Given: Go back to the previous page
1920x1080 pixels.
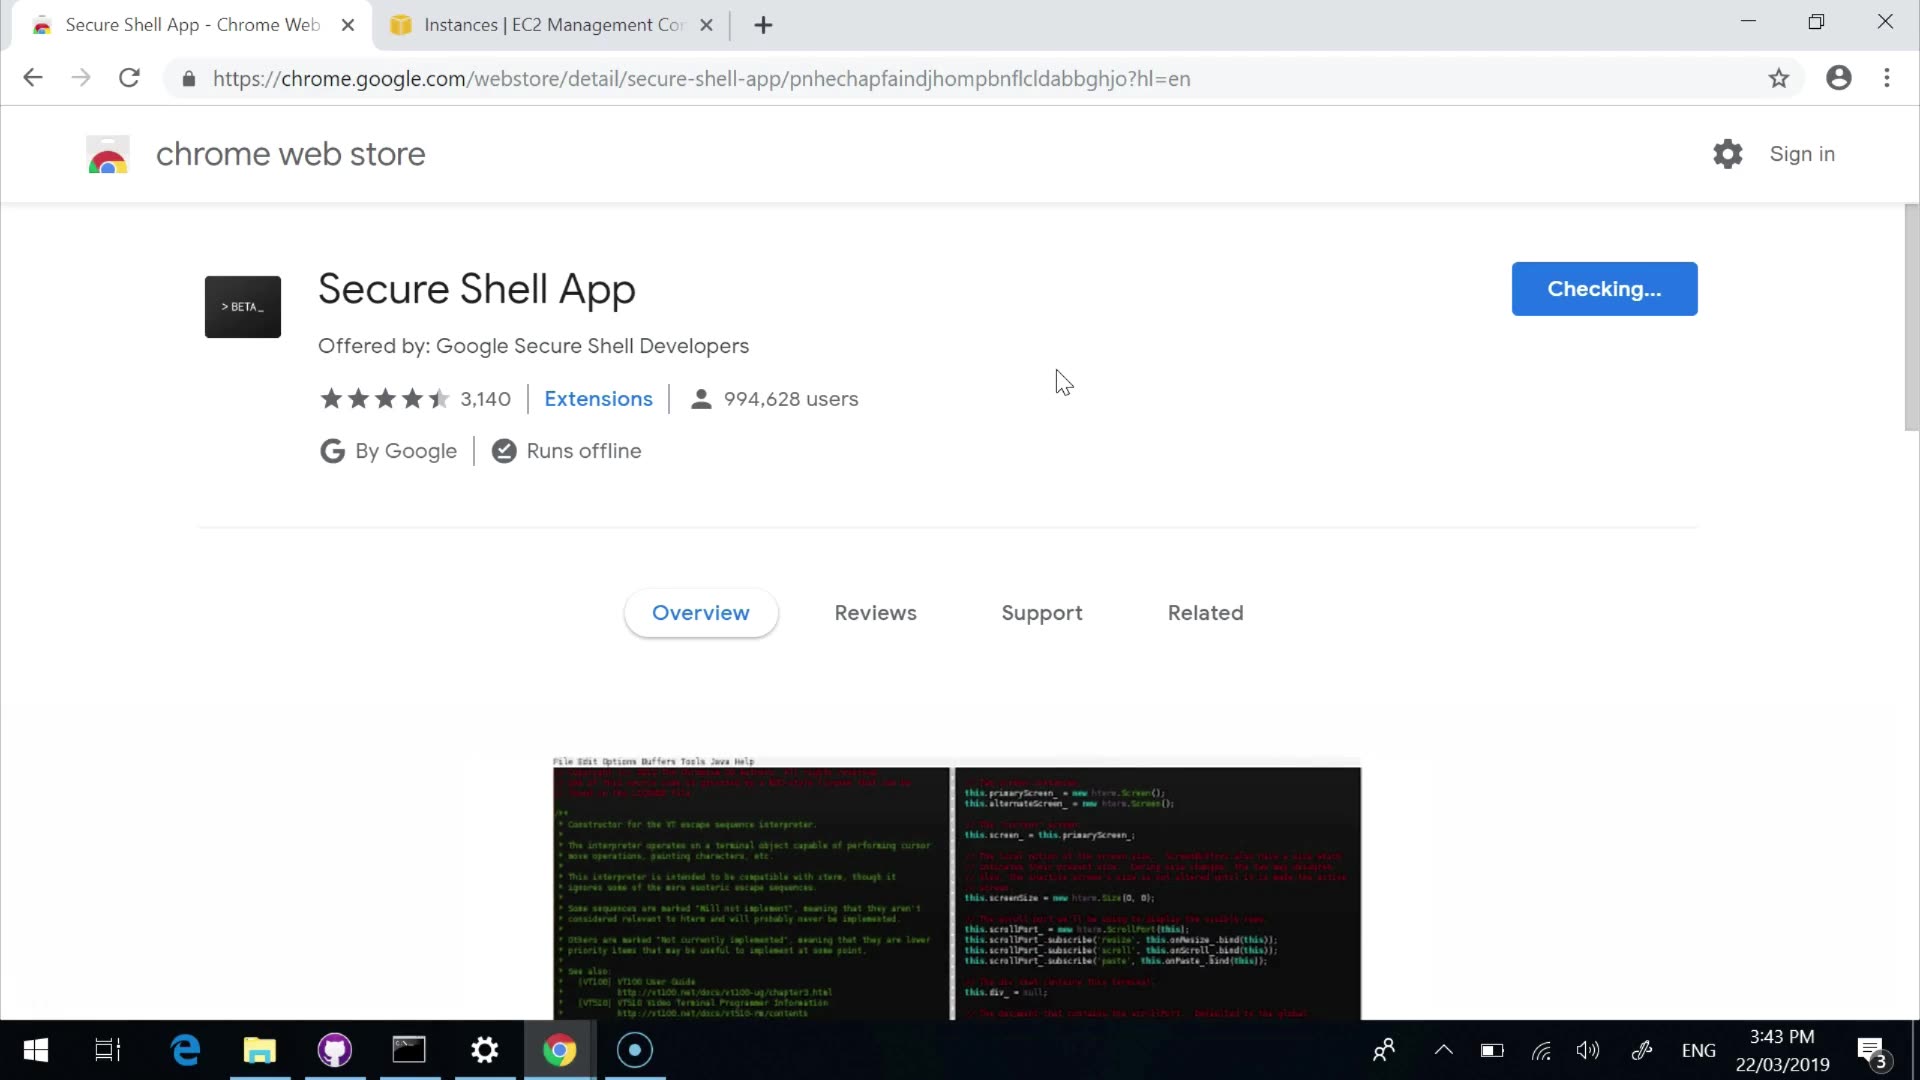Looking at the screenshot, I should (x=33, y=78).
